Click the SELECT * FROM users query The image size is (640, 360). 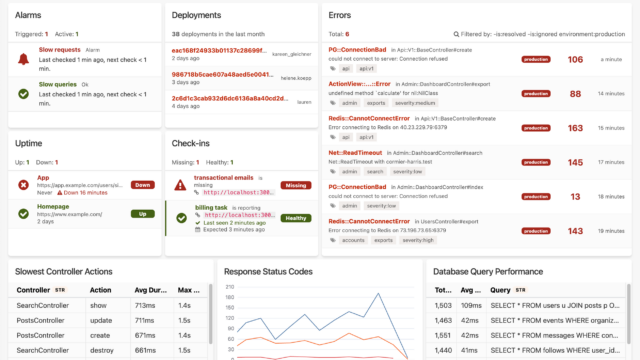coord(555,305)
